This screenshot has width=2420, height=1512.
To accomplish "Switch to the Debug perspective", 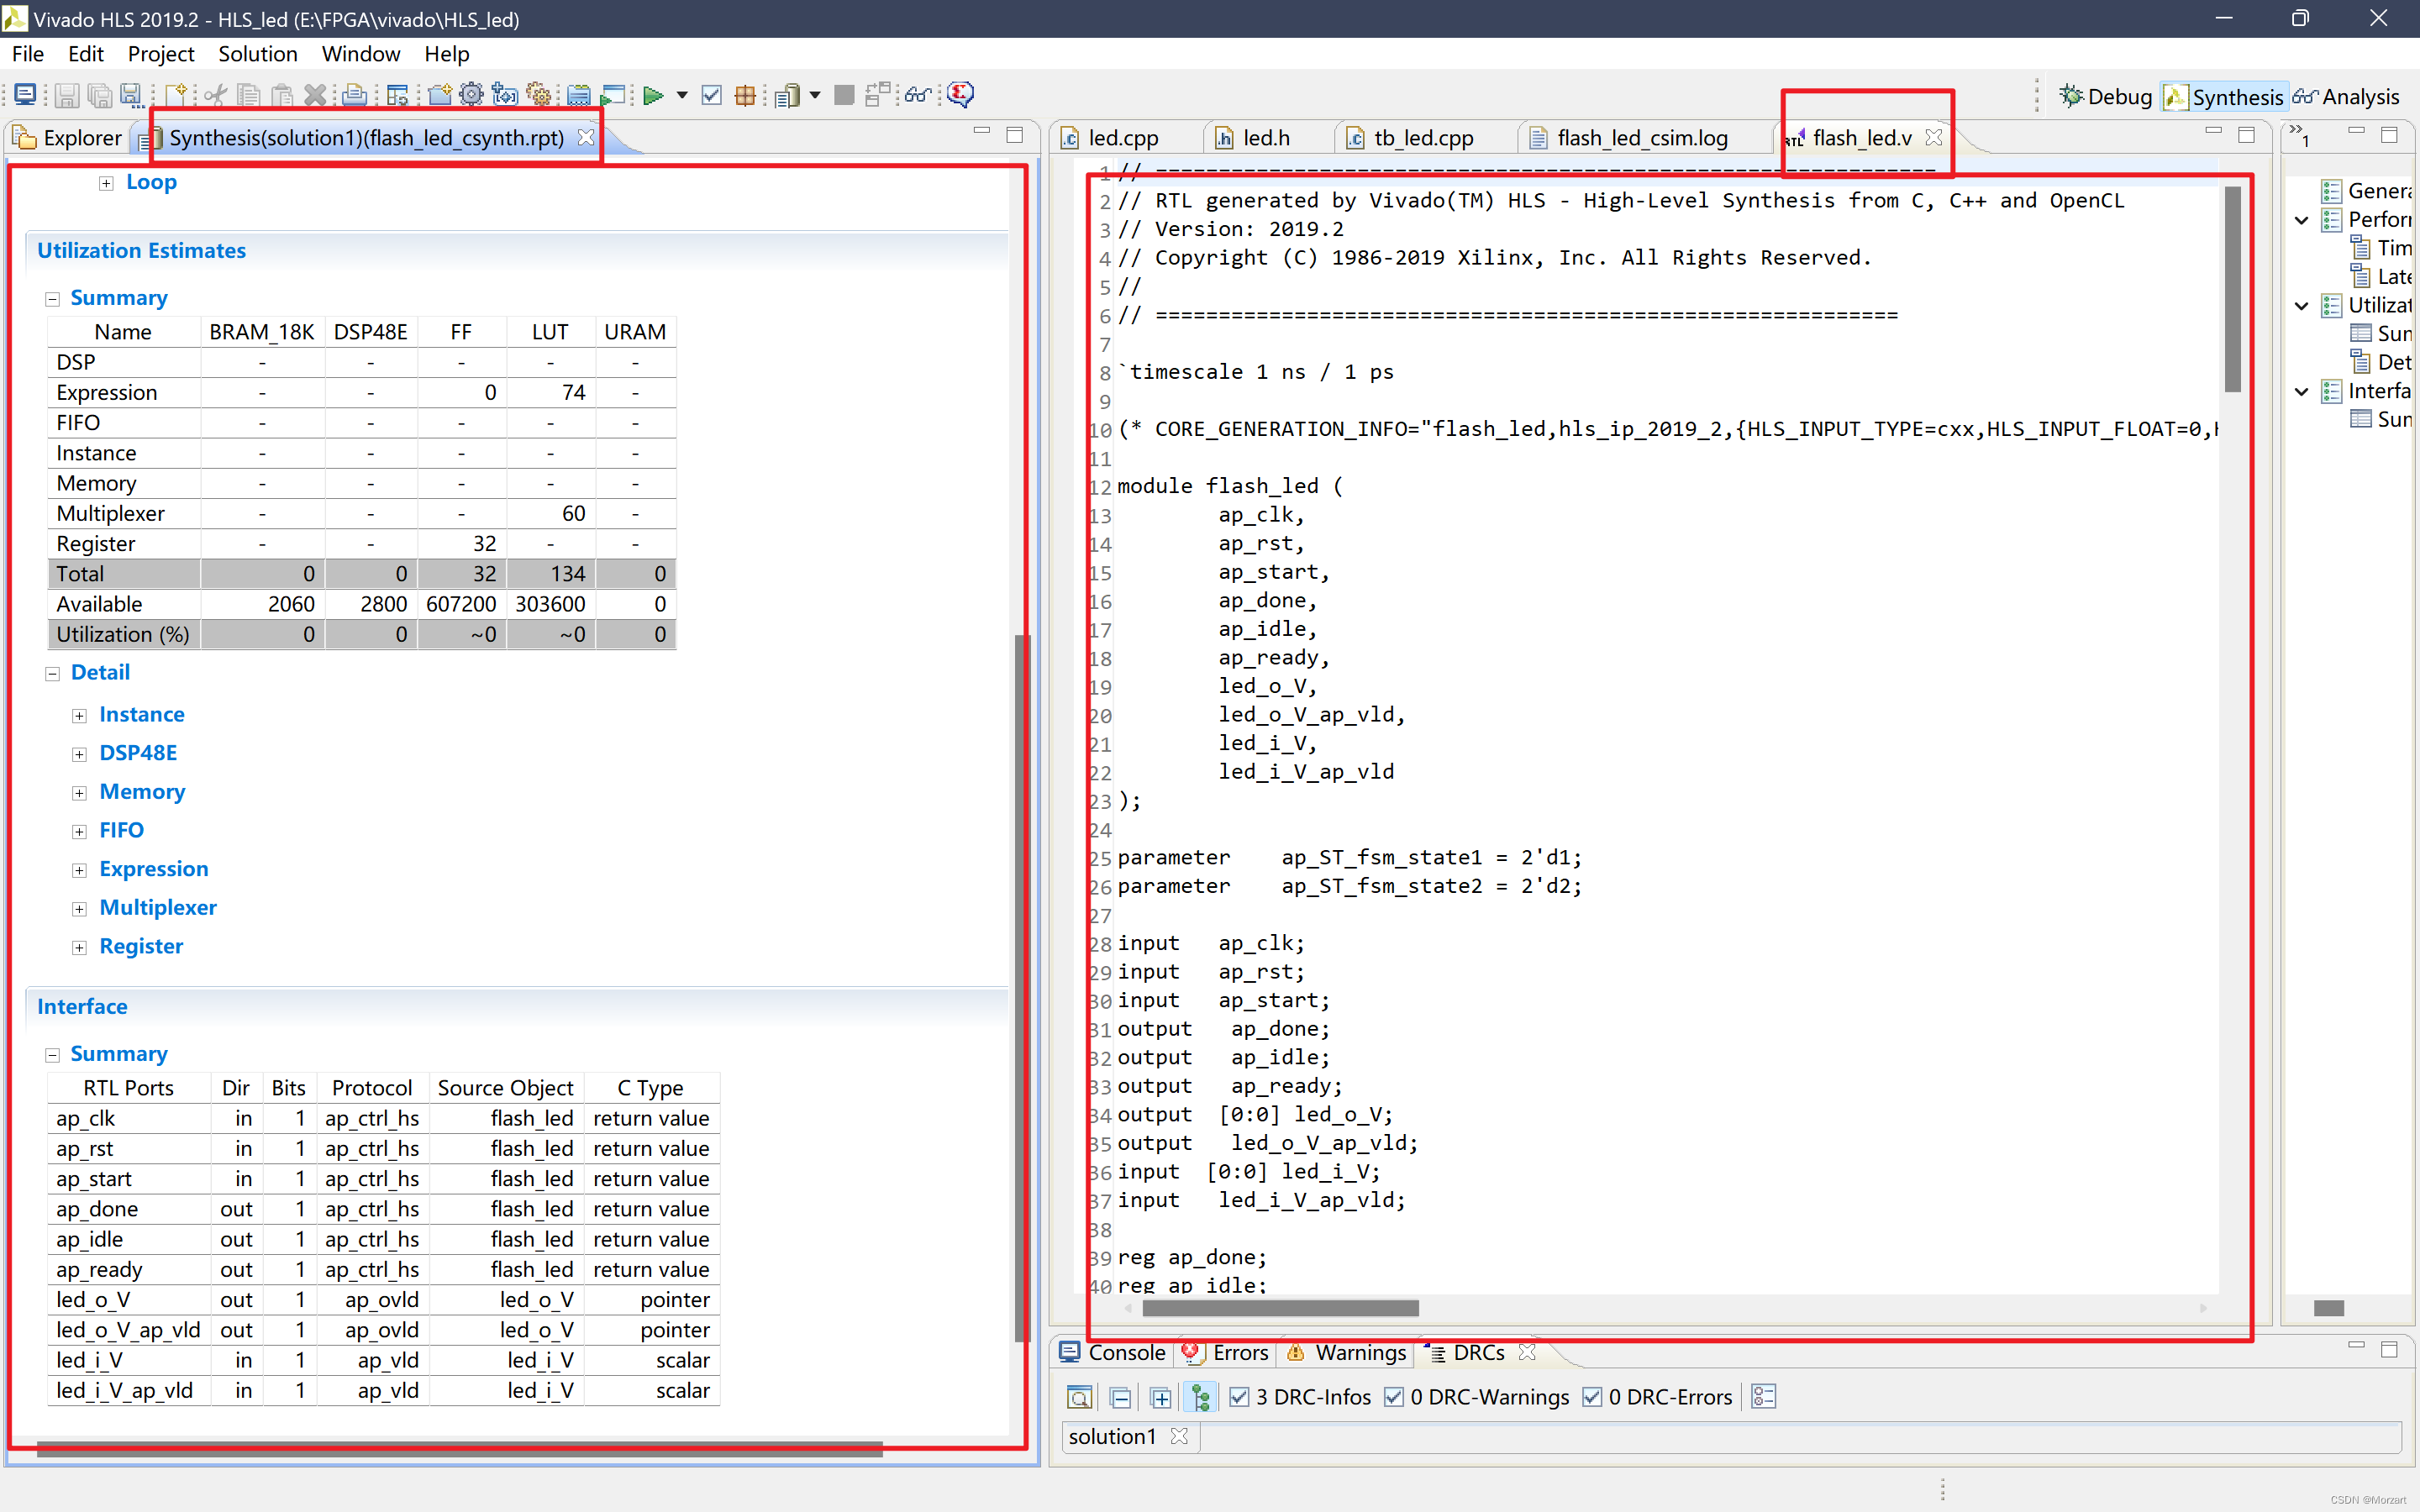I will click(x=2106, y=96).
